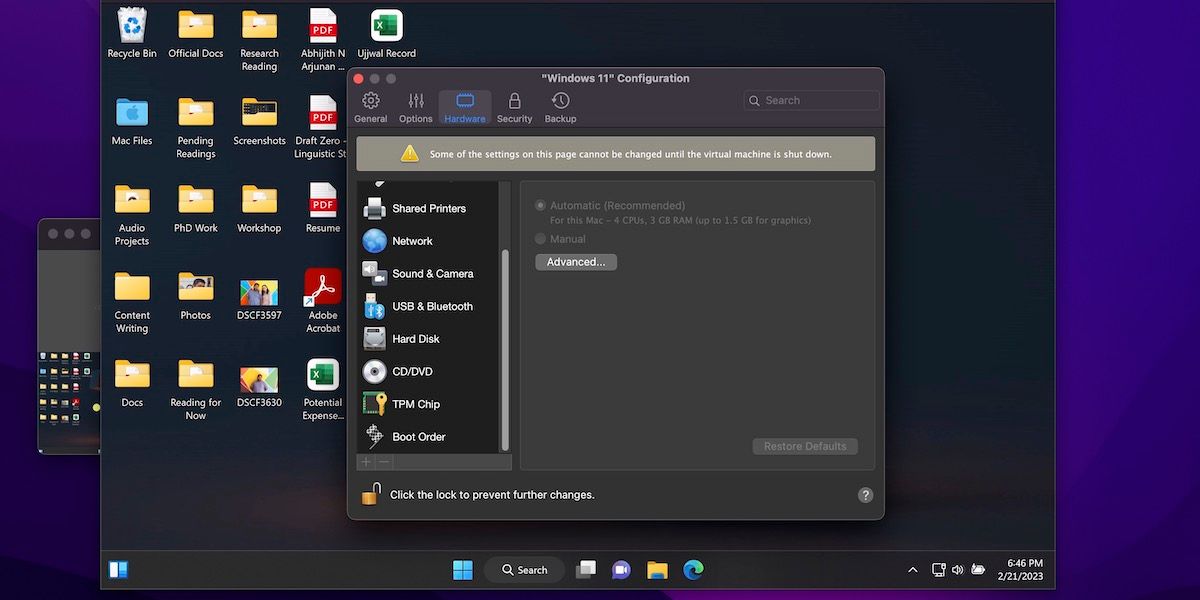Select the Ujjwal Record Excel file
This screenshot has height=600, width=1200.
coord(387,33)
